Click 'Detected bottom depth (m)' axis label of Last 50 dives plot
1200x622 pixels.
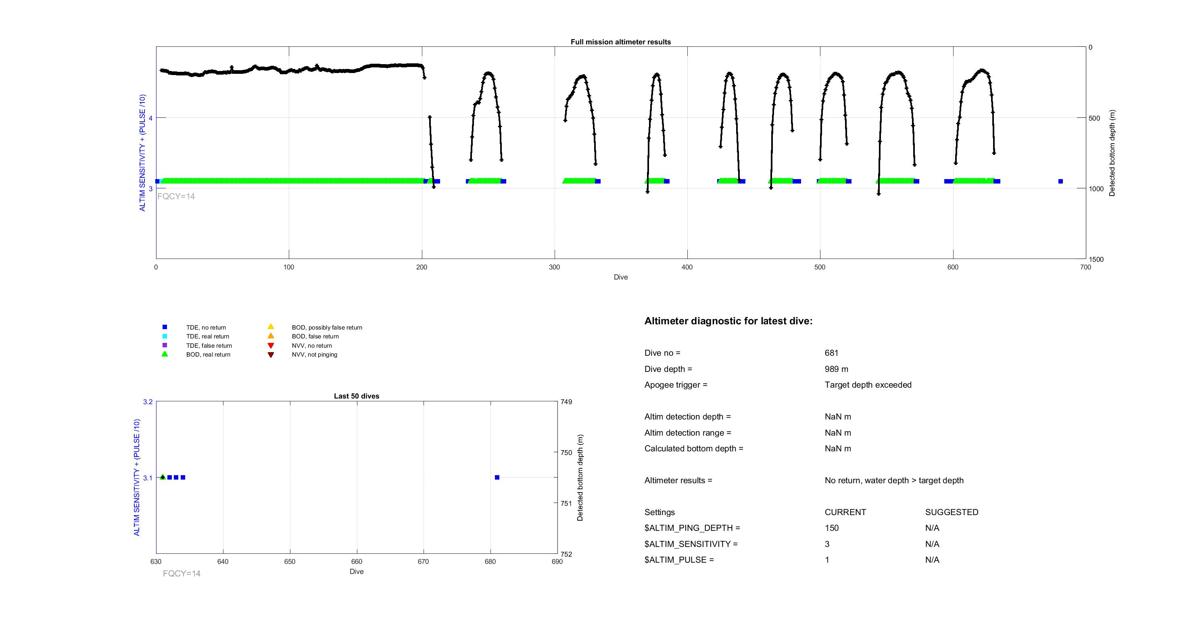580,477
